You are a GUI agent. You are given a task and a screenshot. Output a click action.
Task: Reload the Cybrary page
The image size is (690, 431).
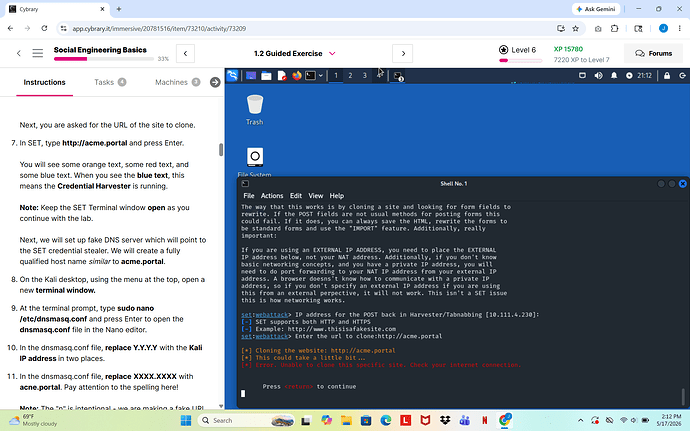coord(44,28)
